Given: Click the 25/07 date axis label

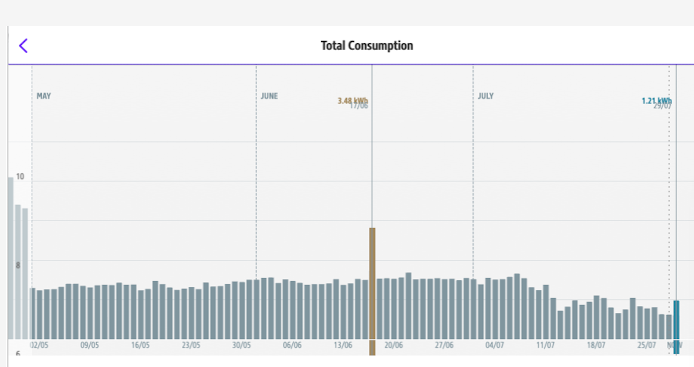Looking at the screenshot, I should pos(647,345).
